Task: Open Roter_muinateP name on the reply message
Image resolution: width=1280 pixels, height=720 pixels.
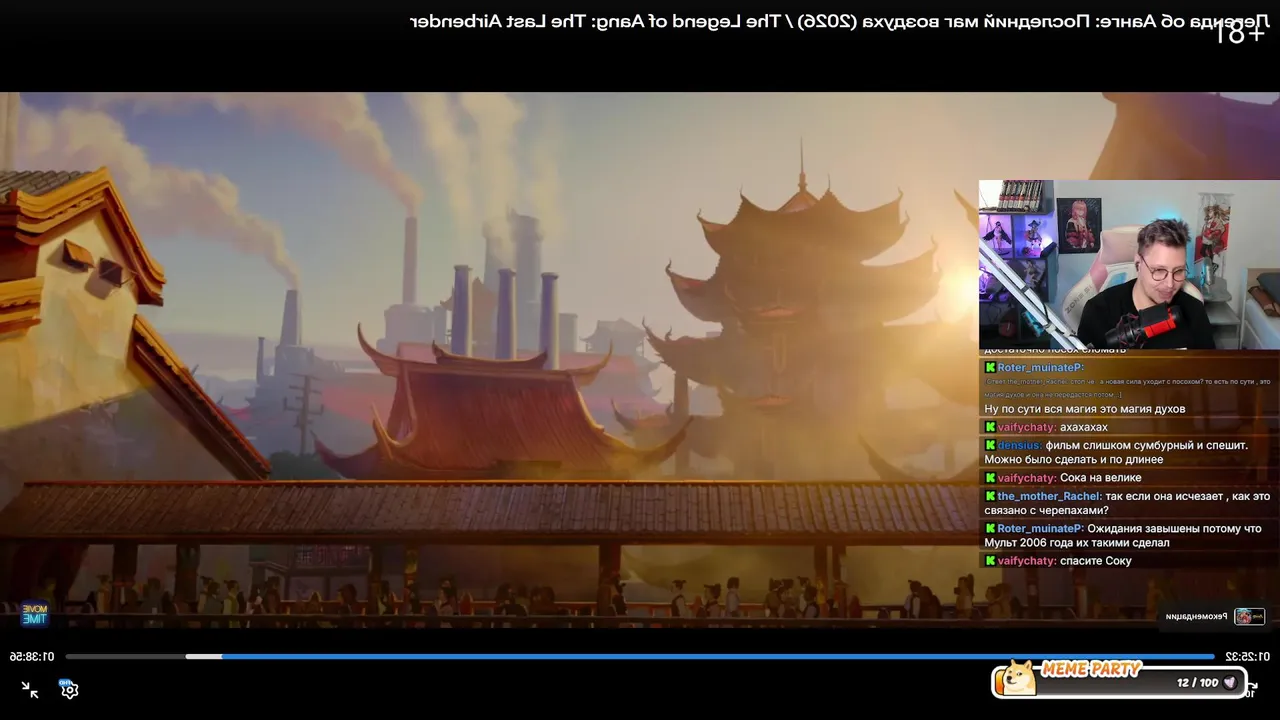Action: [1041, 367]
